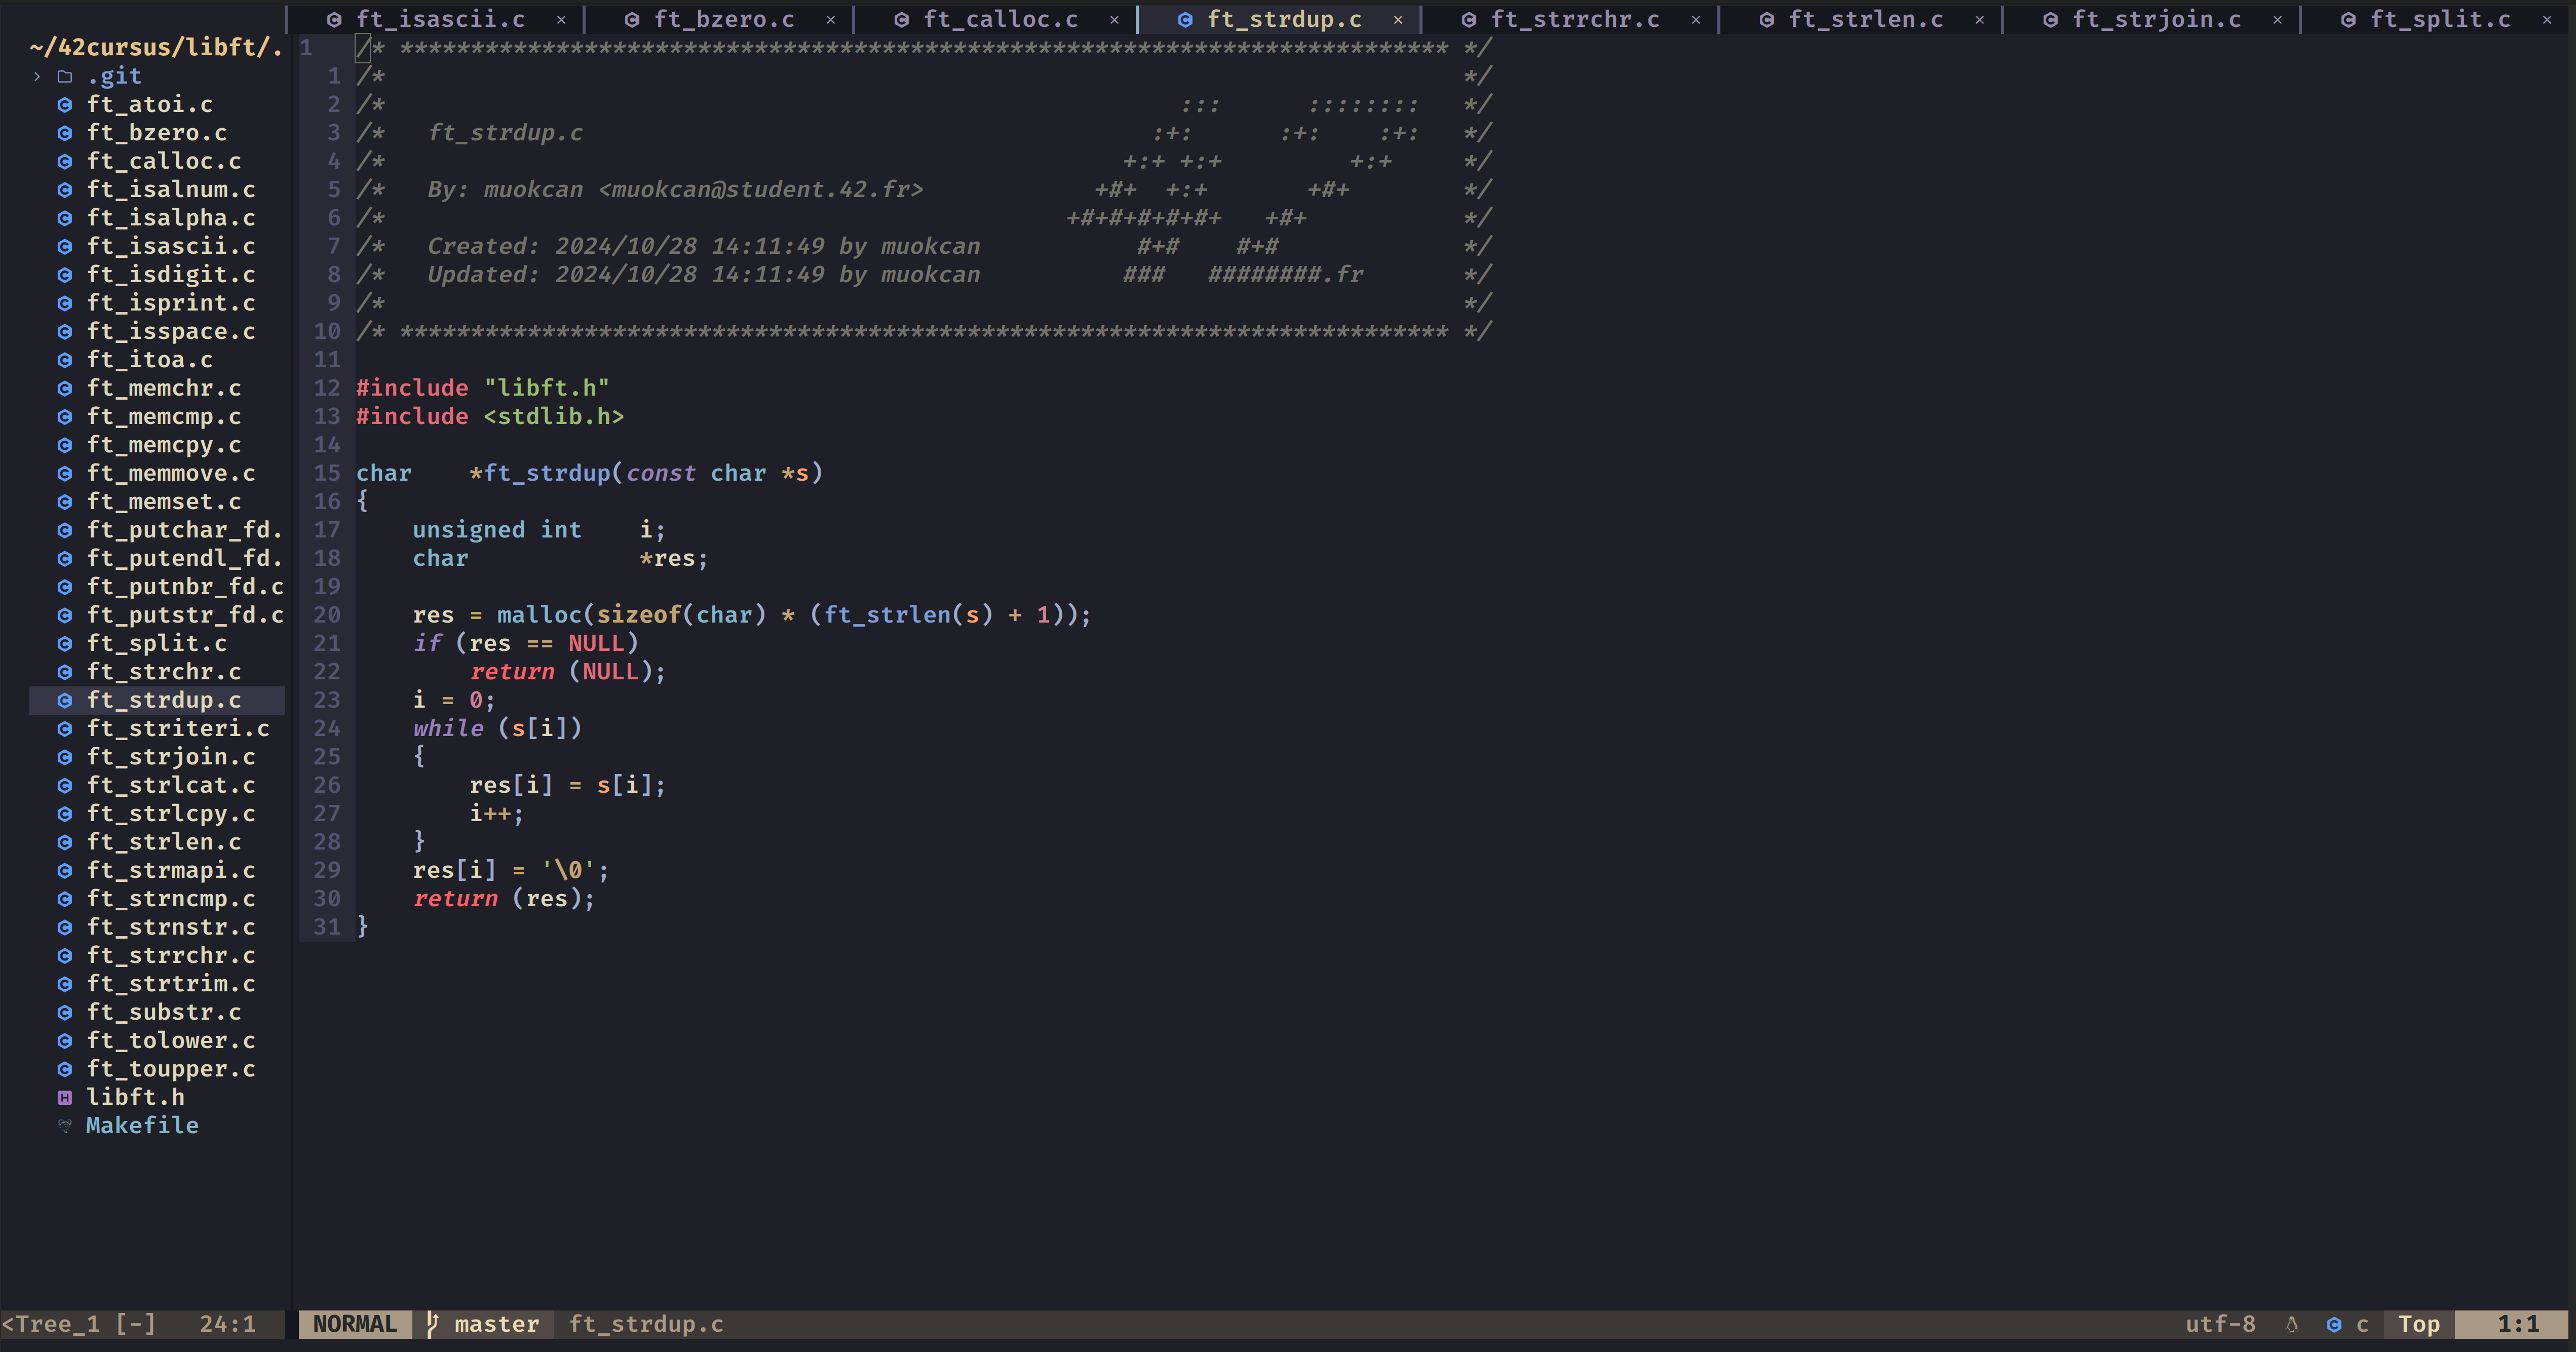Open the Makefile entry
Viewport: 2576px width, 1352px height.
(142, 1126)
